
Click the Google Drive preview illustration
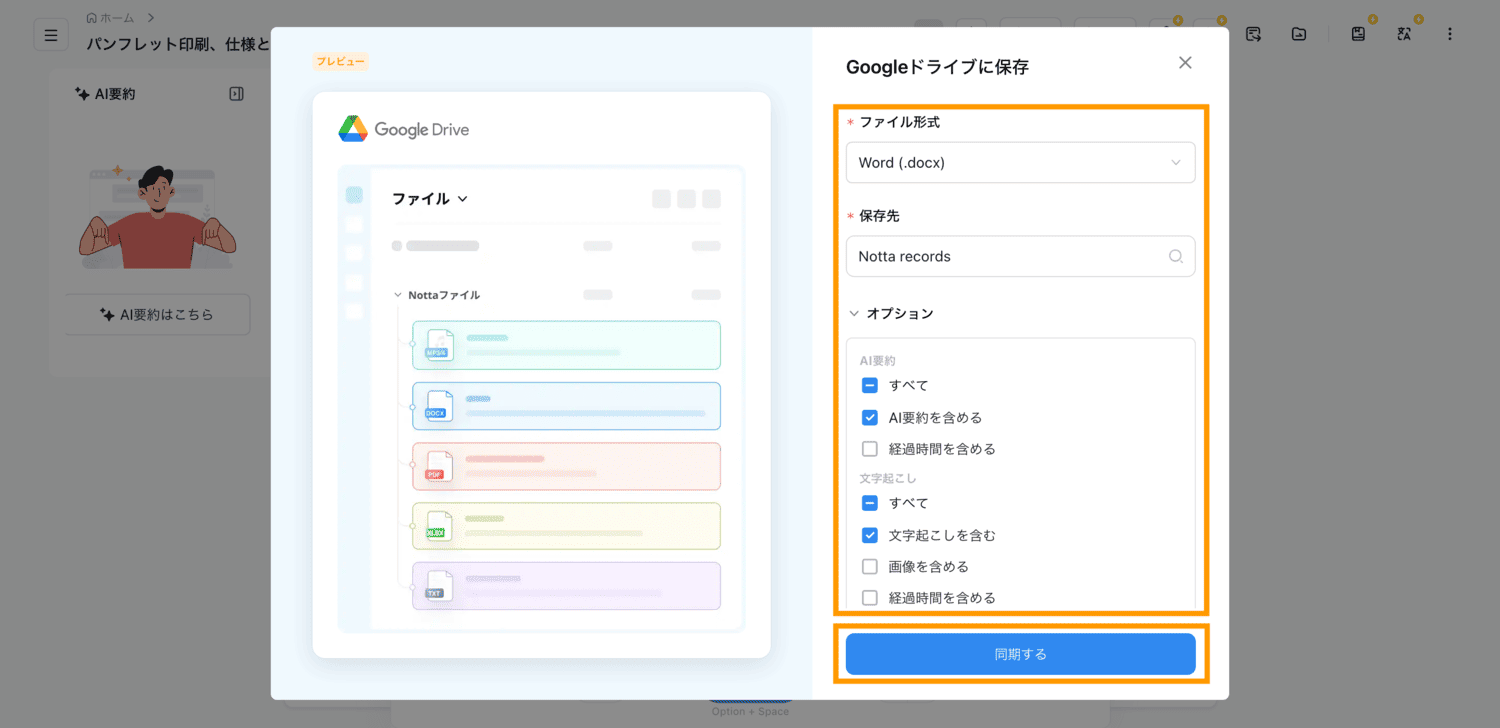tap(541, 374)
